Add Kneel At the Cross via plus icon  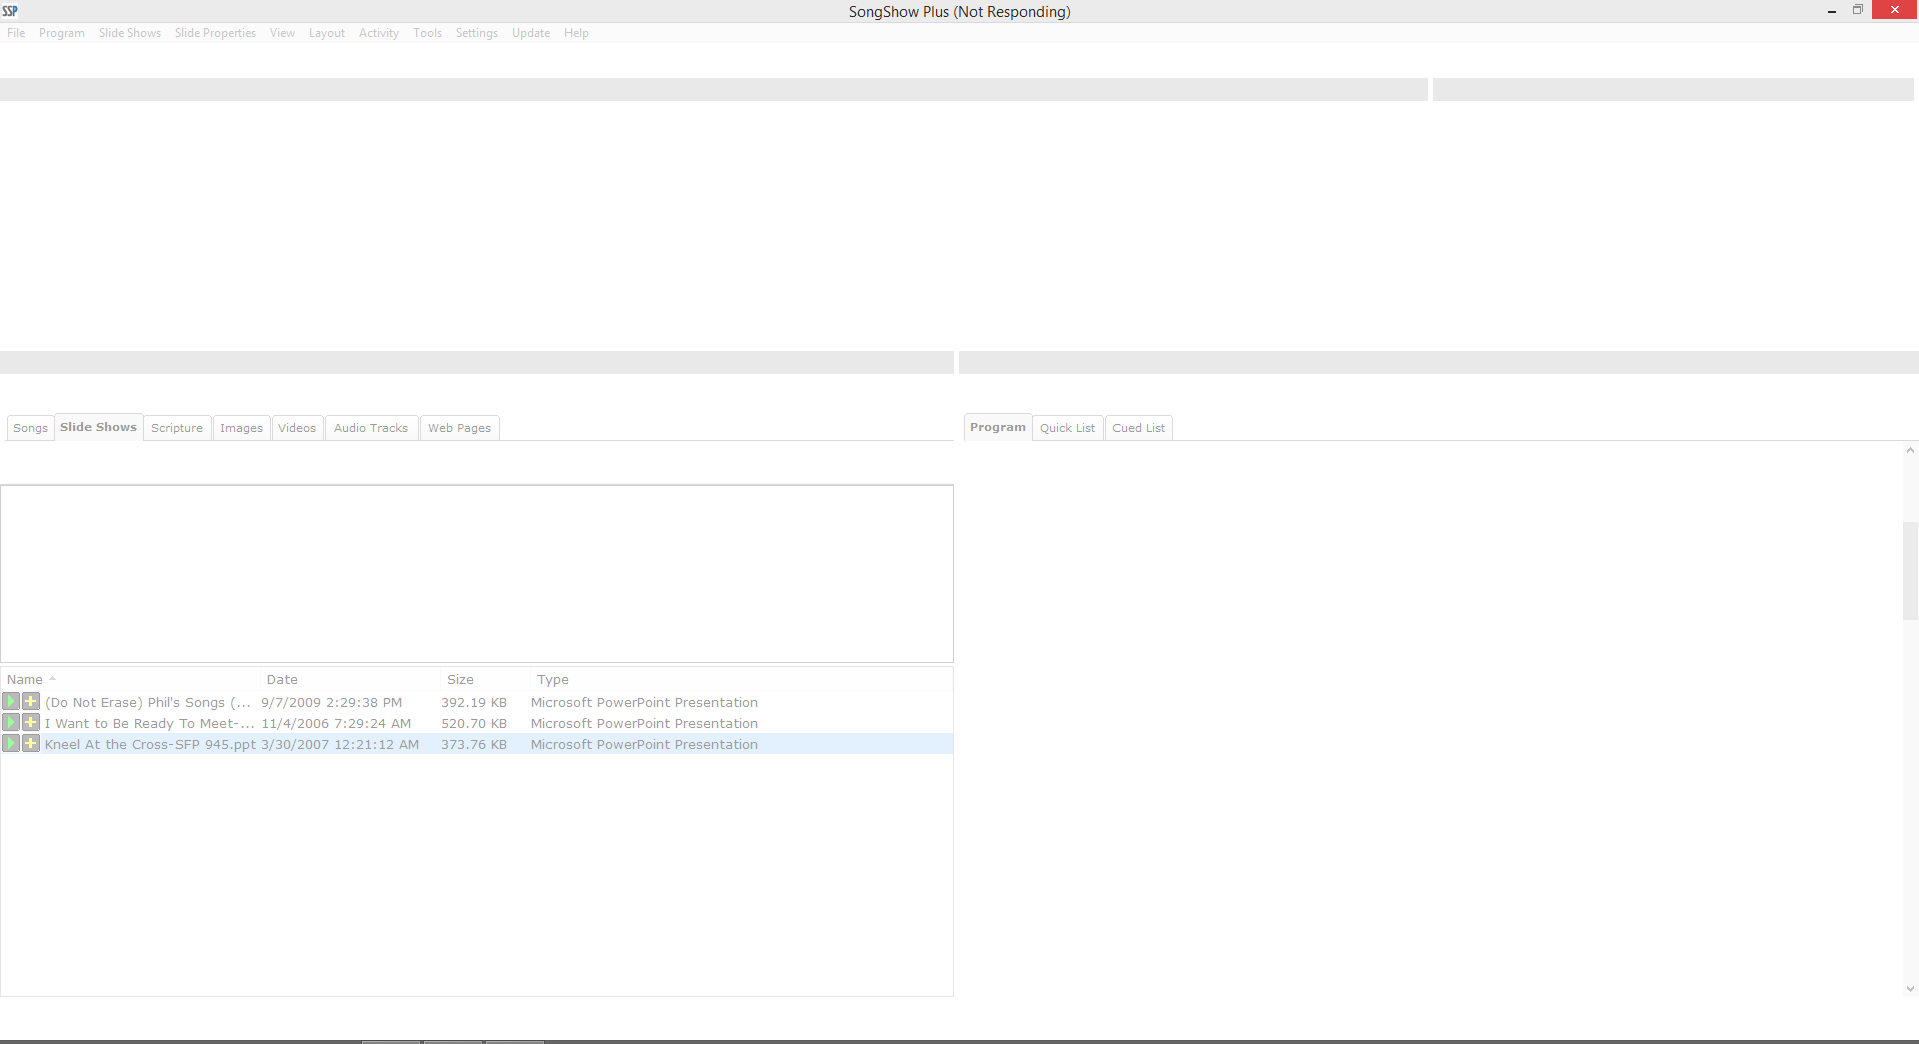click(31, 744)
